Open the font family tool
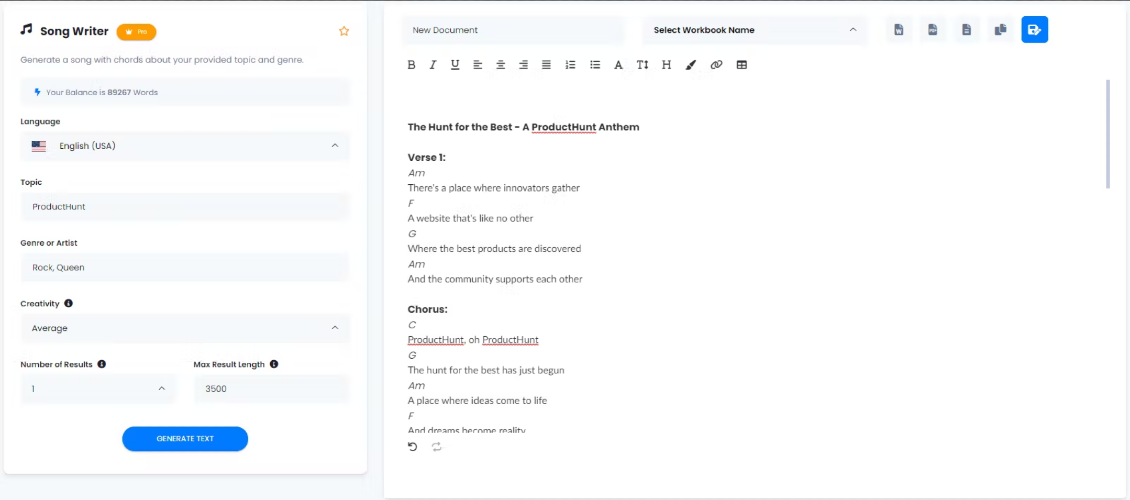This screenshot has height=500, width=1130. coord(618,65)
